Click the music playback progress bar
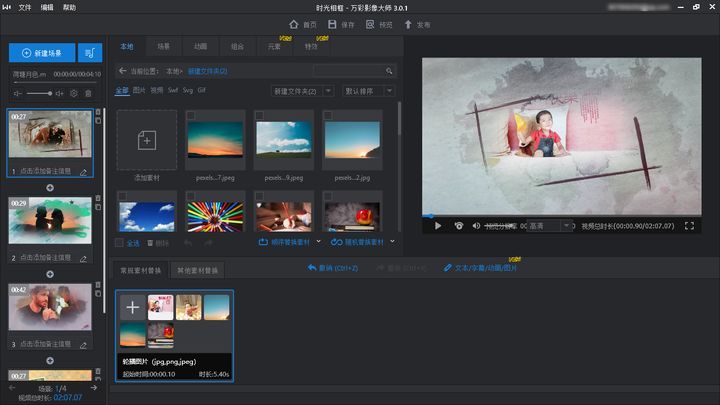Image resolution: width=720 pixels, height=405 pixels. click(56, 83)
